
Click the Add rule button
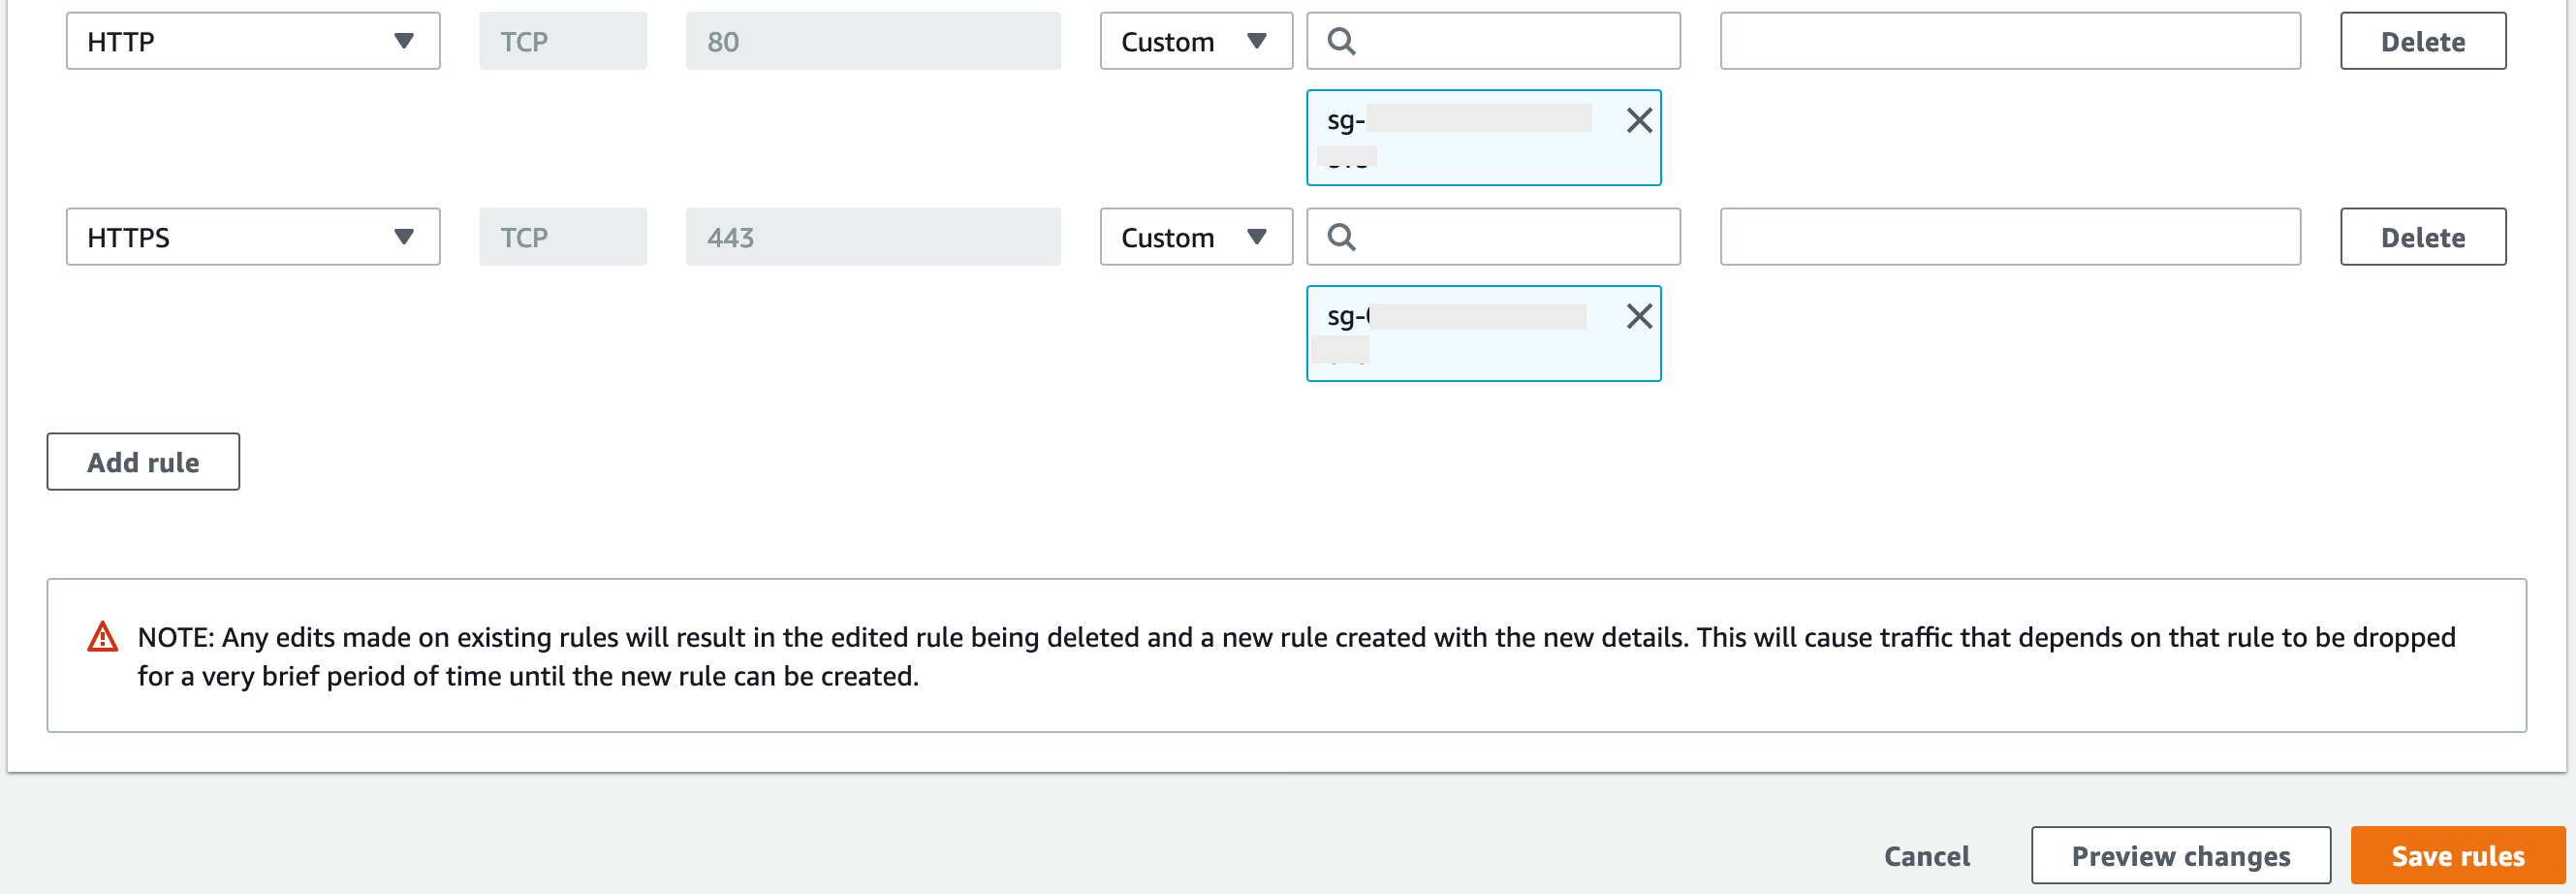coord(143,462)
